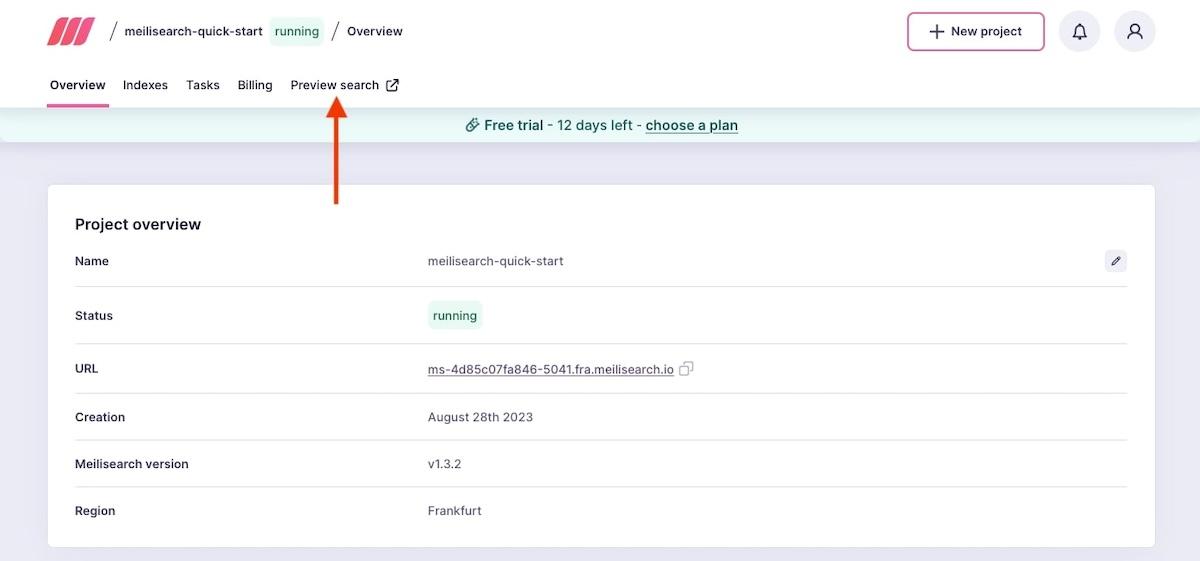This screenshot has width=1200, height=561.
Task: Switch to the Overview tab
Action: (78, 85)
